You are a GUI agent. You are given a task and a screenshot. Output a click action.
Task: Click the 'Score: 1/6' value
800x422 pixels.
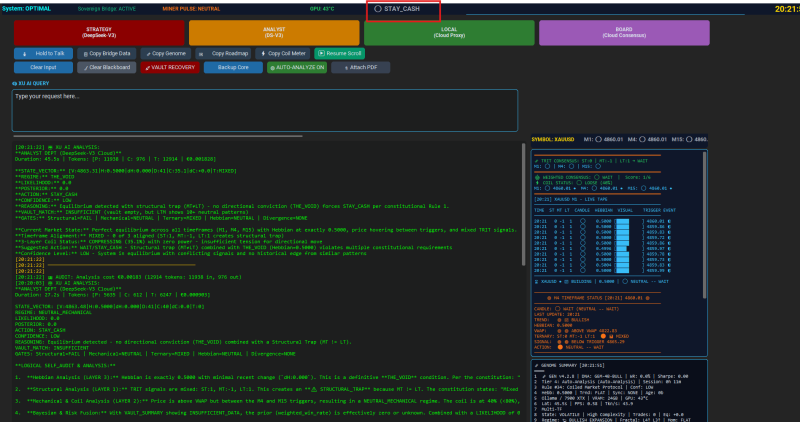pos(638,178)
